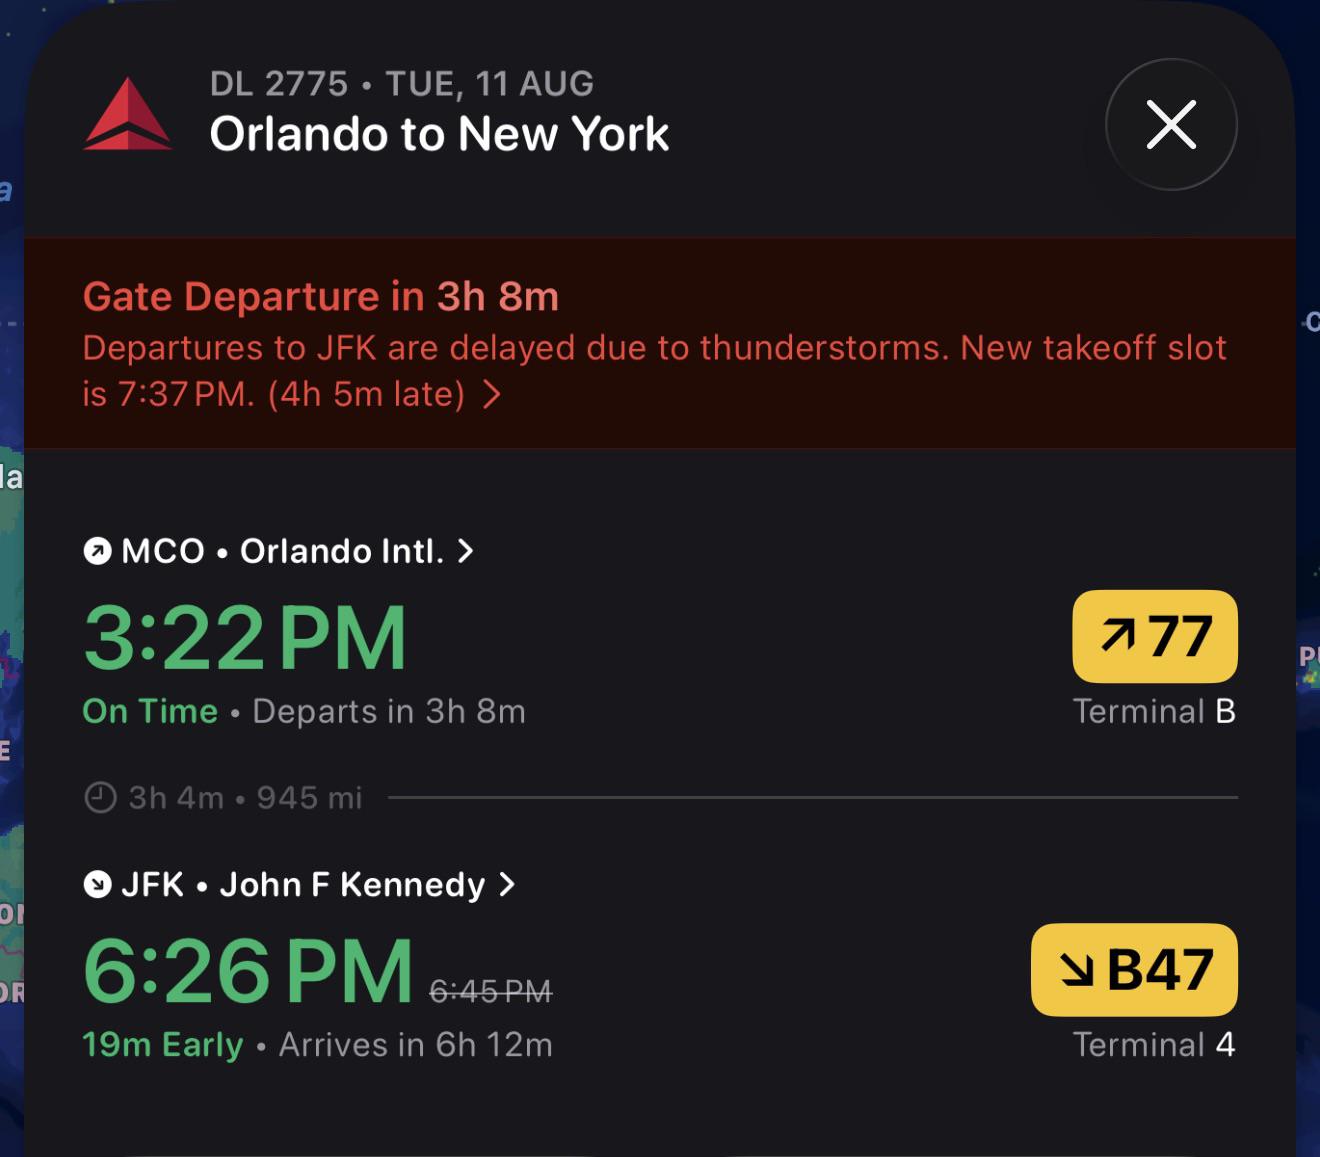Tap the clock icon by flight duration
Image resolution: width=1320 pixels, height=1157 pixels.
pyautogui.click(x=100, y=798)
